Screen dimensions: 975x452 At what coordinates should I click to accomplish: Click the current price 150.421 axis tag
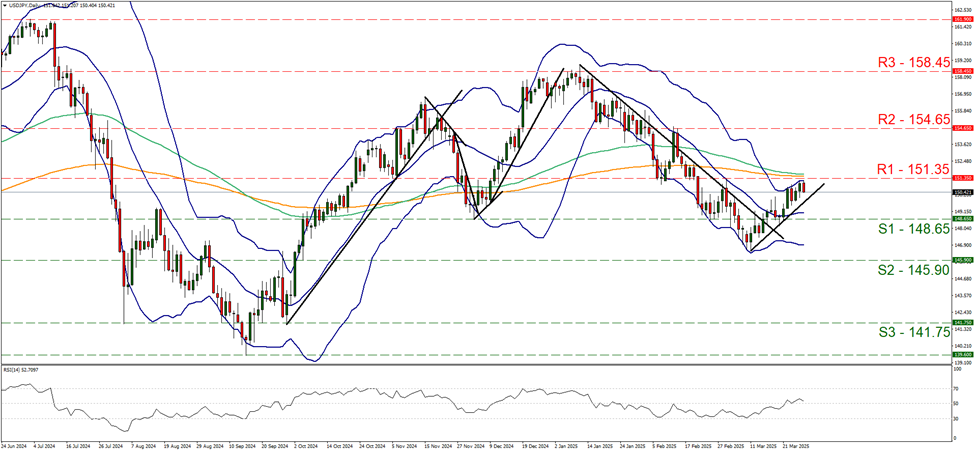coord(959,192)
